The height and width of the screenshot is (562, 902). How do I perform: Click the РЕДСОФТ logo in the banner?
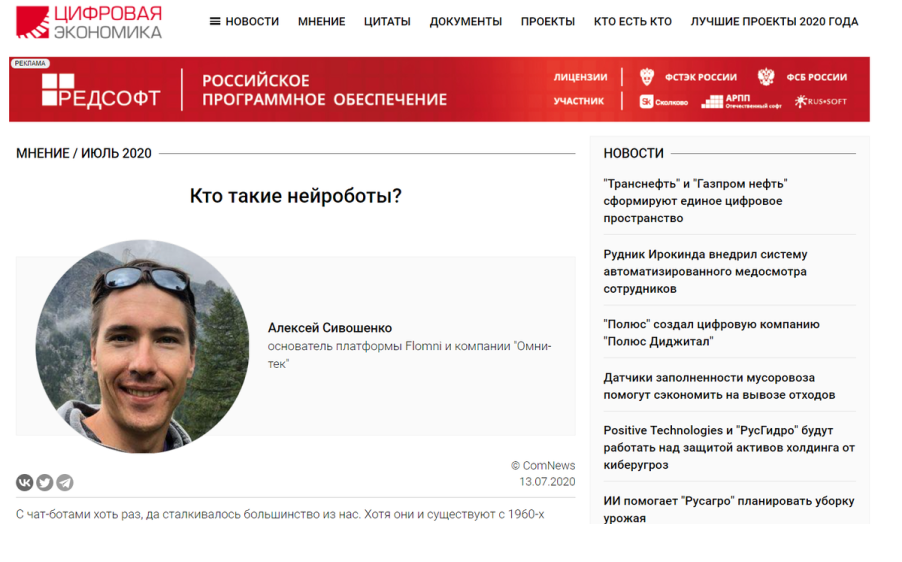click(x=101, y=90)
